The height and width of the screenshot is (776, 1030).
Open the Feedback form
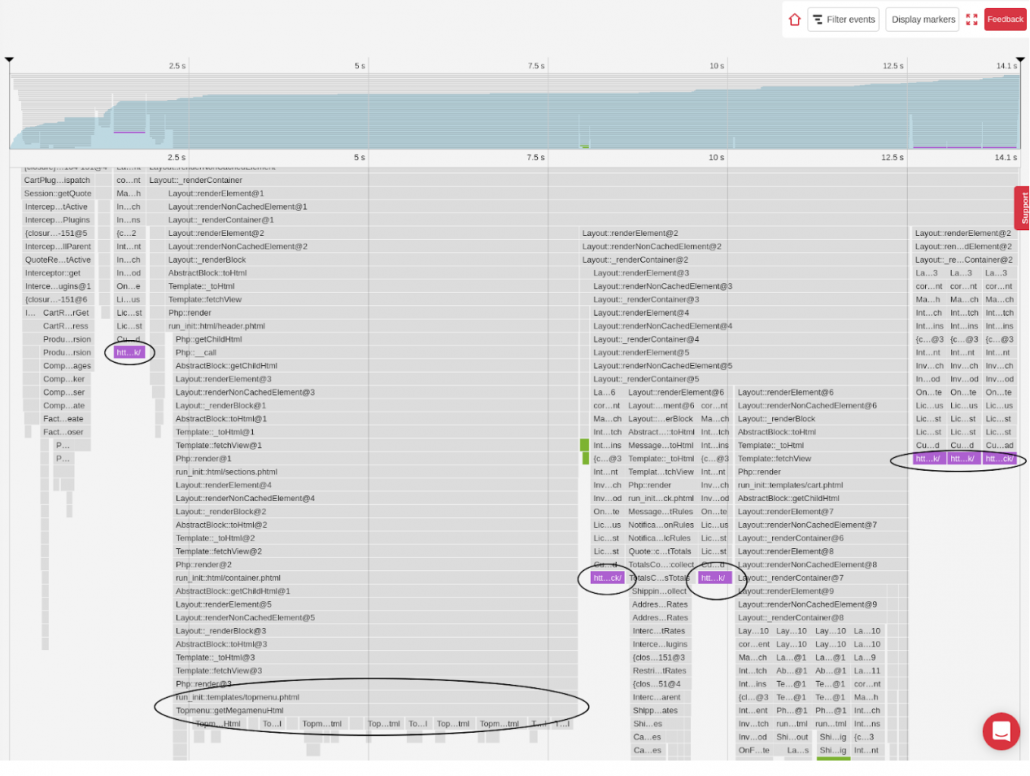tap(1005, 19)
